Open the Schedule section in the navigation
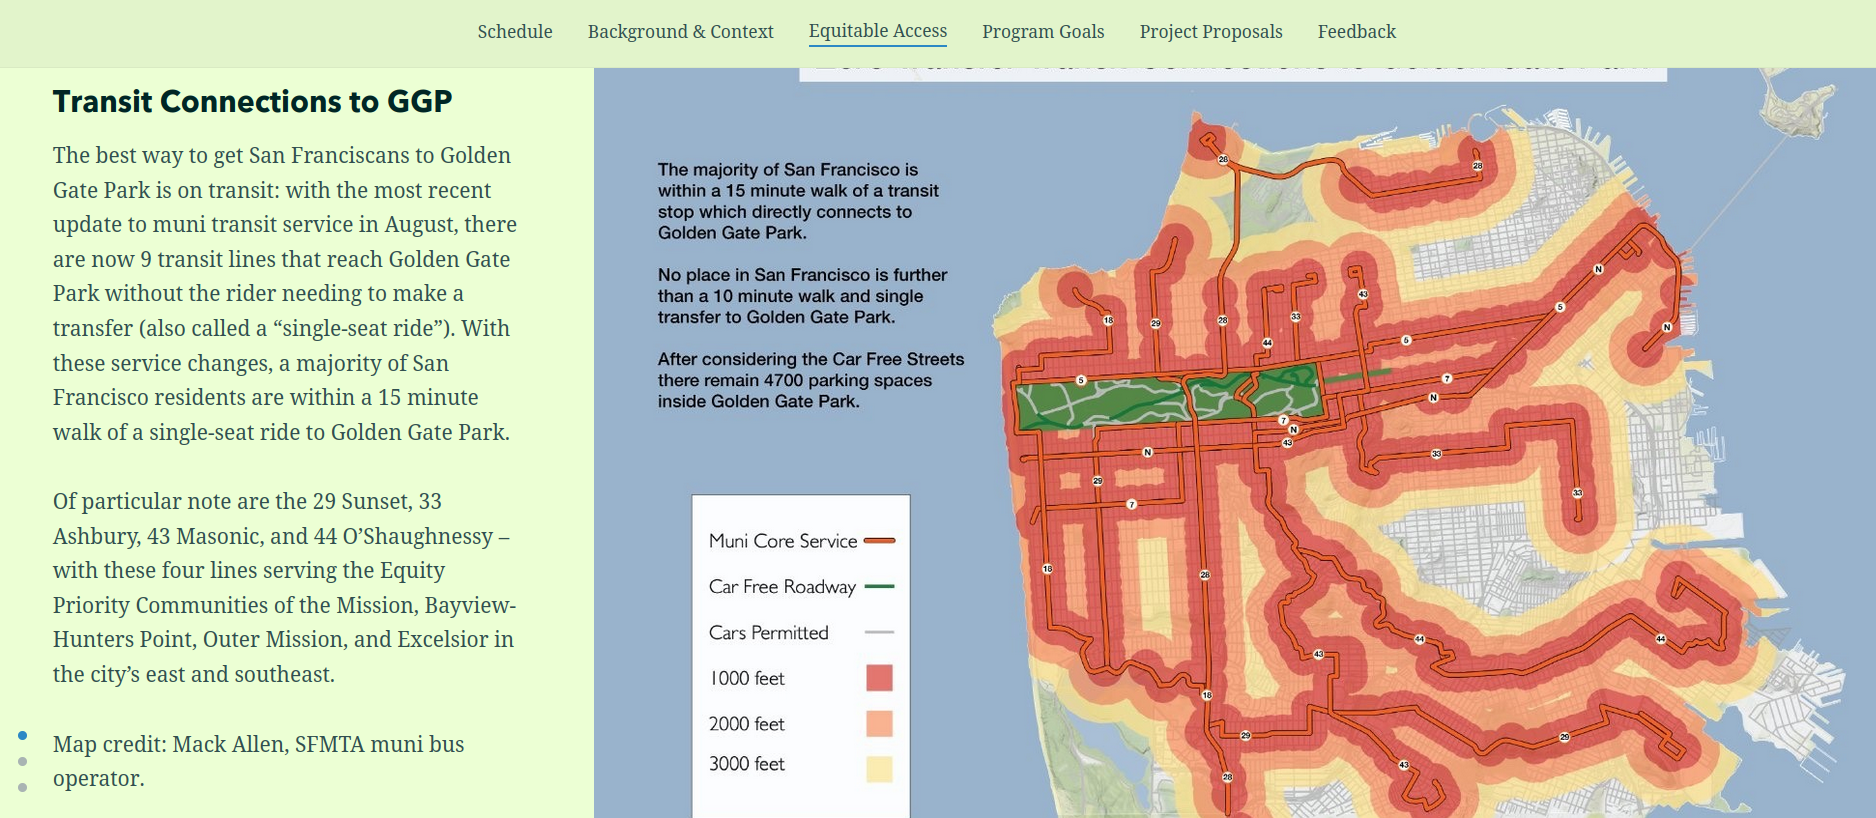 (515, 32)
